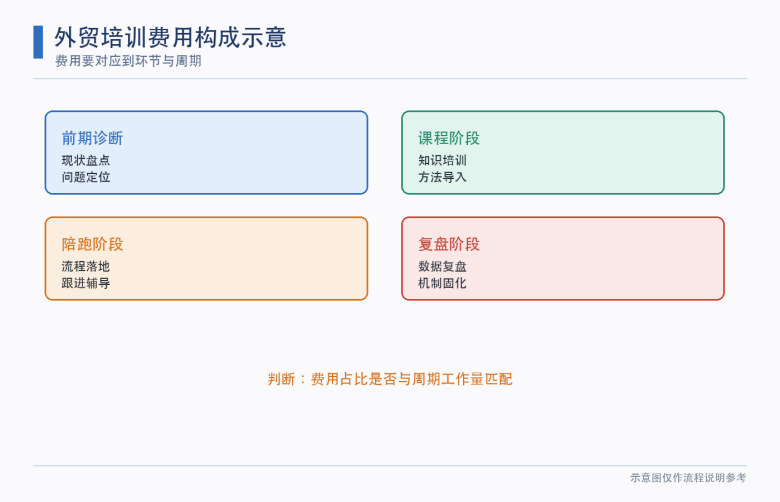Click the orange 判断 conclusion text
This screenshot has height=502, width=780.
coord(390,379)
